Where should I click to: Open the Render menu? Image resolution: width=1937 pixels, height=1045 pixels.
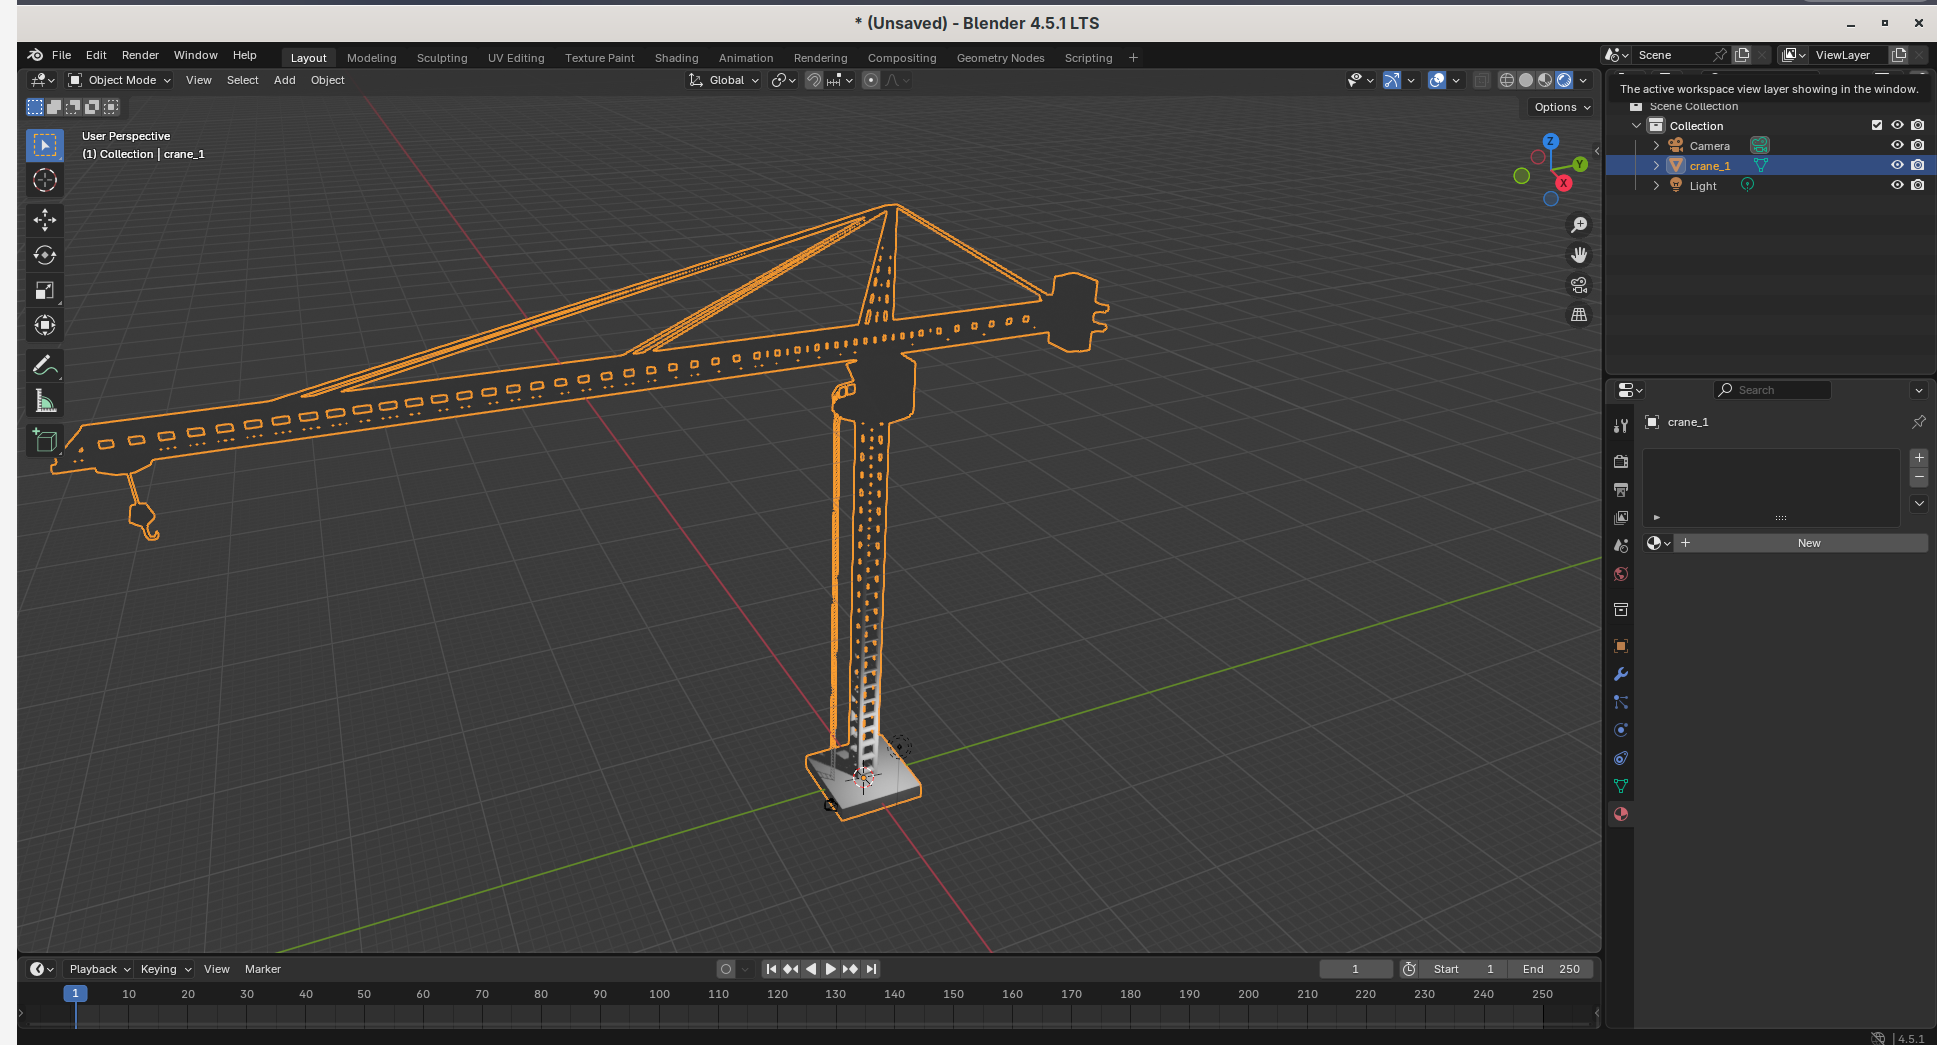pyautogui.click(x=140, y=55)
